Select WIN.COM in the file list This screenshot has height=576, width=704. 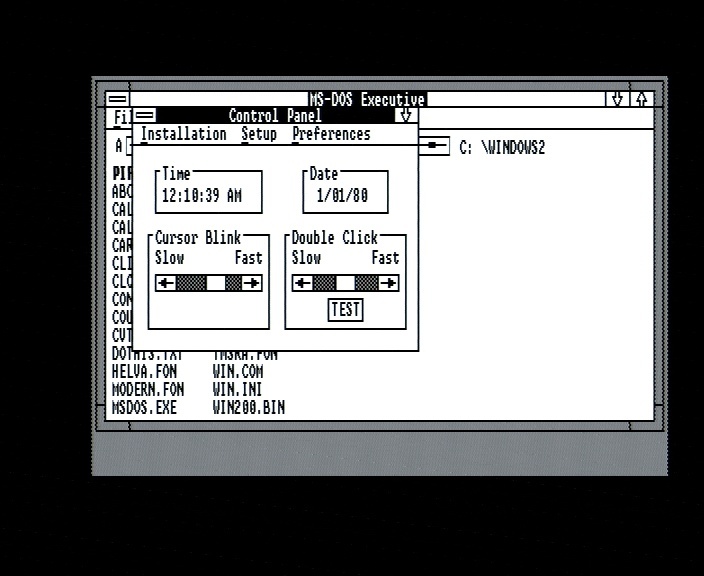[x=238, y=372]
